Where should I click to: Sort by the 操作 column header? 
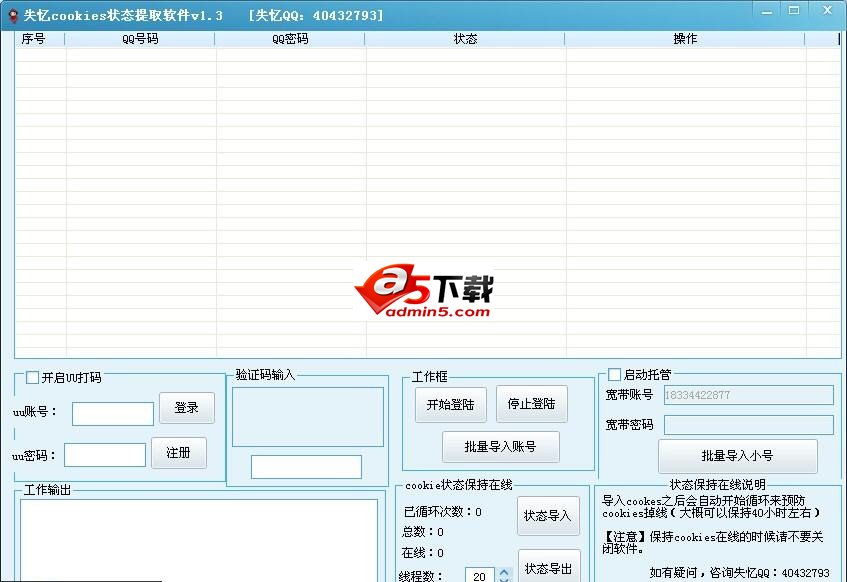tap(685, 39)
